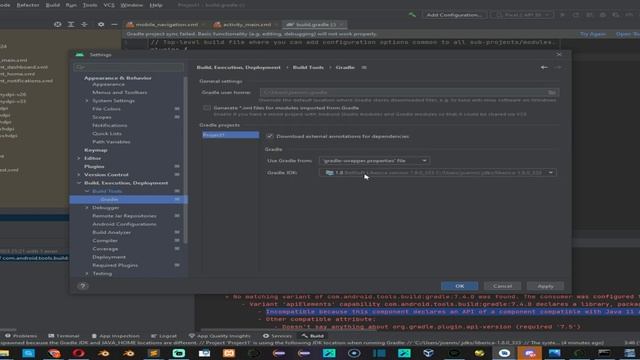Toggle Generate *.iml files checkbox
The width and height of the screenshot is (640, 360).
207,108
